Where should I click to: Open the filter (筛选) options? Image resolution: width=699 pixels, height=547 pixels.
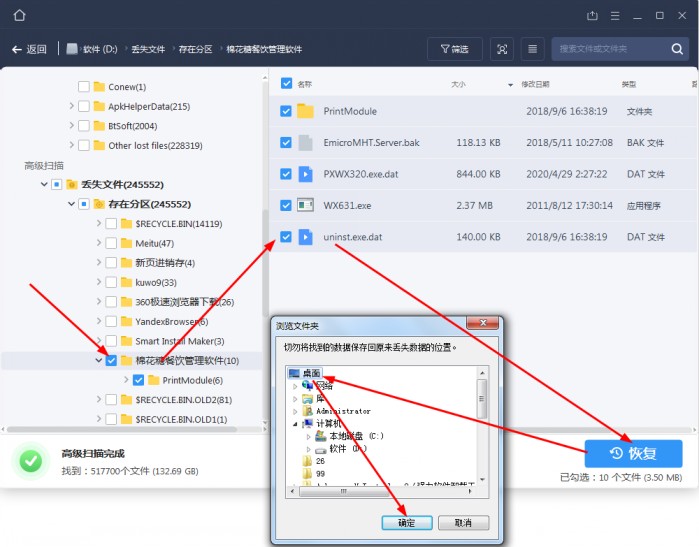coord(455,49)
